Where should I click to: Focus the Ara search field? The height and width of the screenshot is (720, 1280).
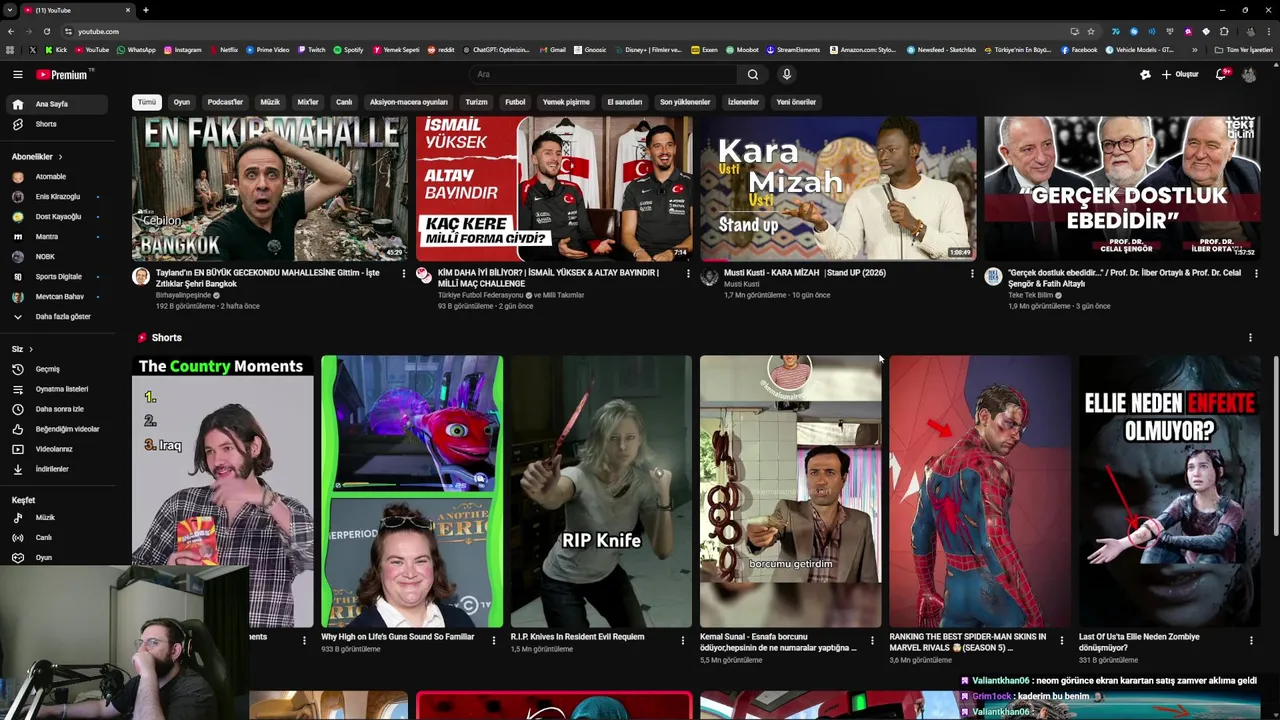click(x=603, y=74)
